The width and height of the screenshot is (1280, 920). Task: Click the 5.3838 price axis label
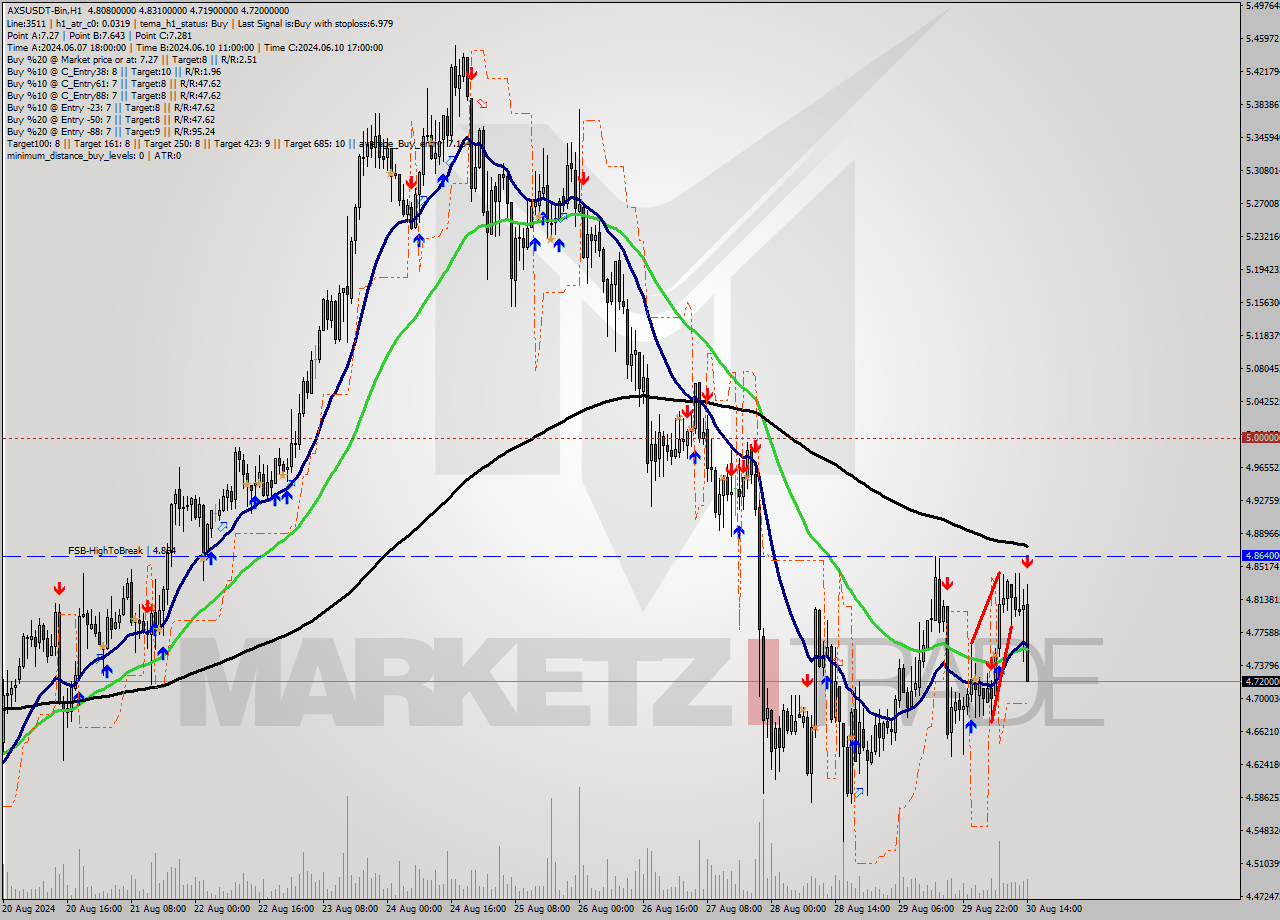coord(1262,105)
